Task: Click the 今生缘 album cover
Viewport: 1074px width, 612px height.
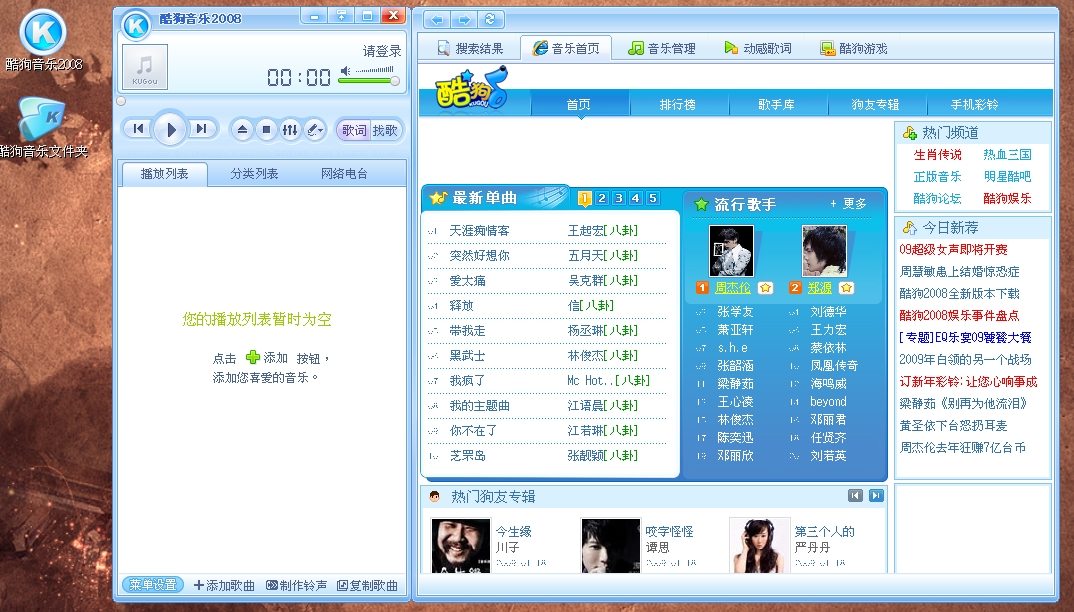Action: pyautogui.click(x=461, y=546)
